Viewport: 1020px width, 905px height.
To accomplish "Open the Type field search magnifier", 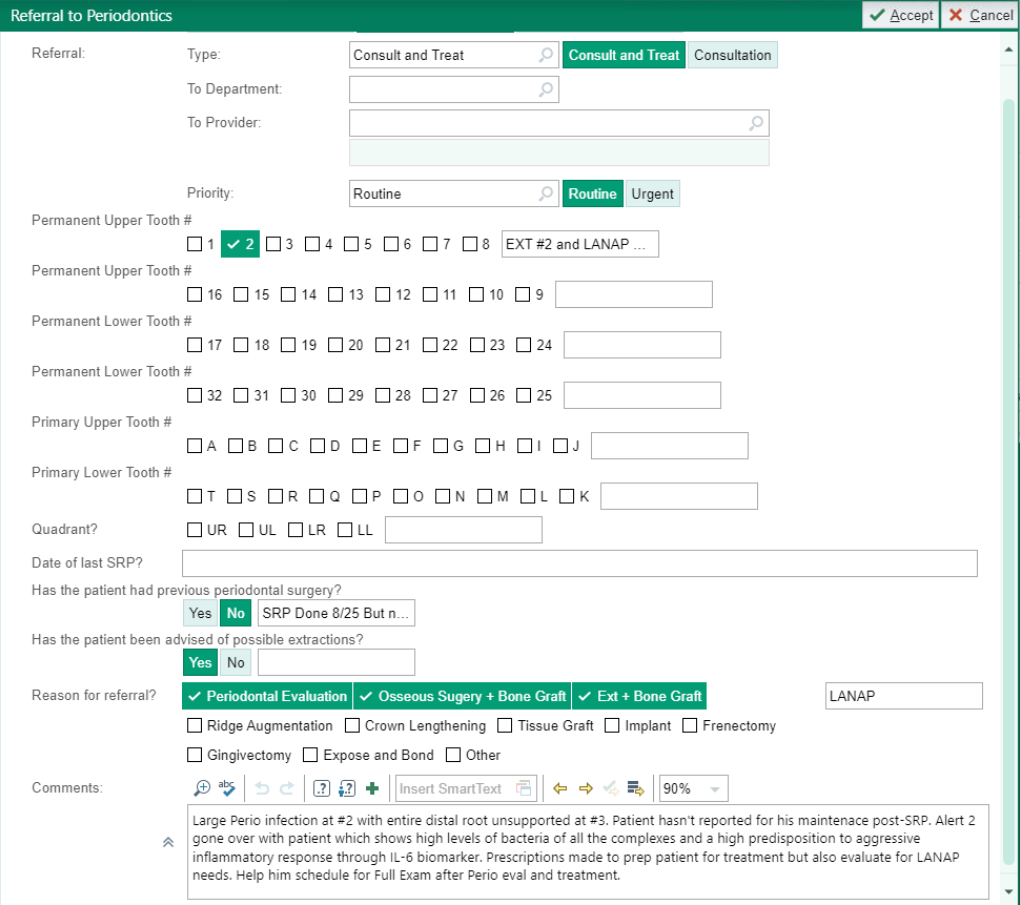I will [546, 55].
